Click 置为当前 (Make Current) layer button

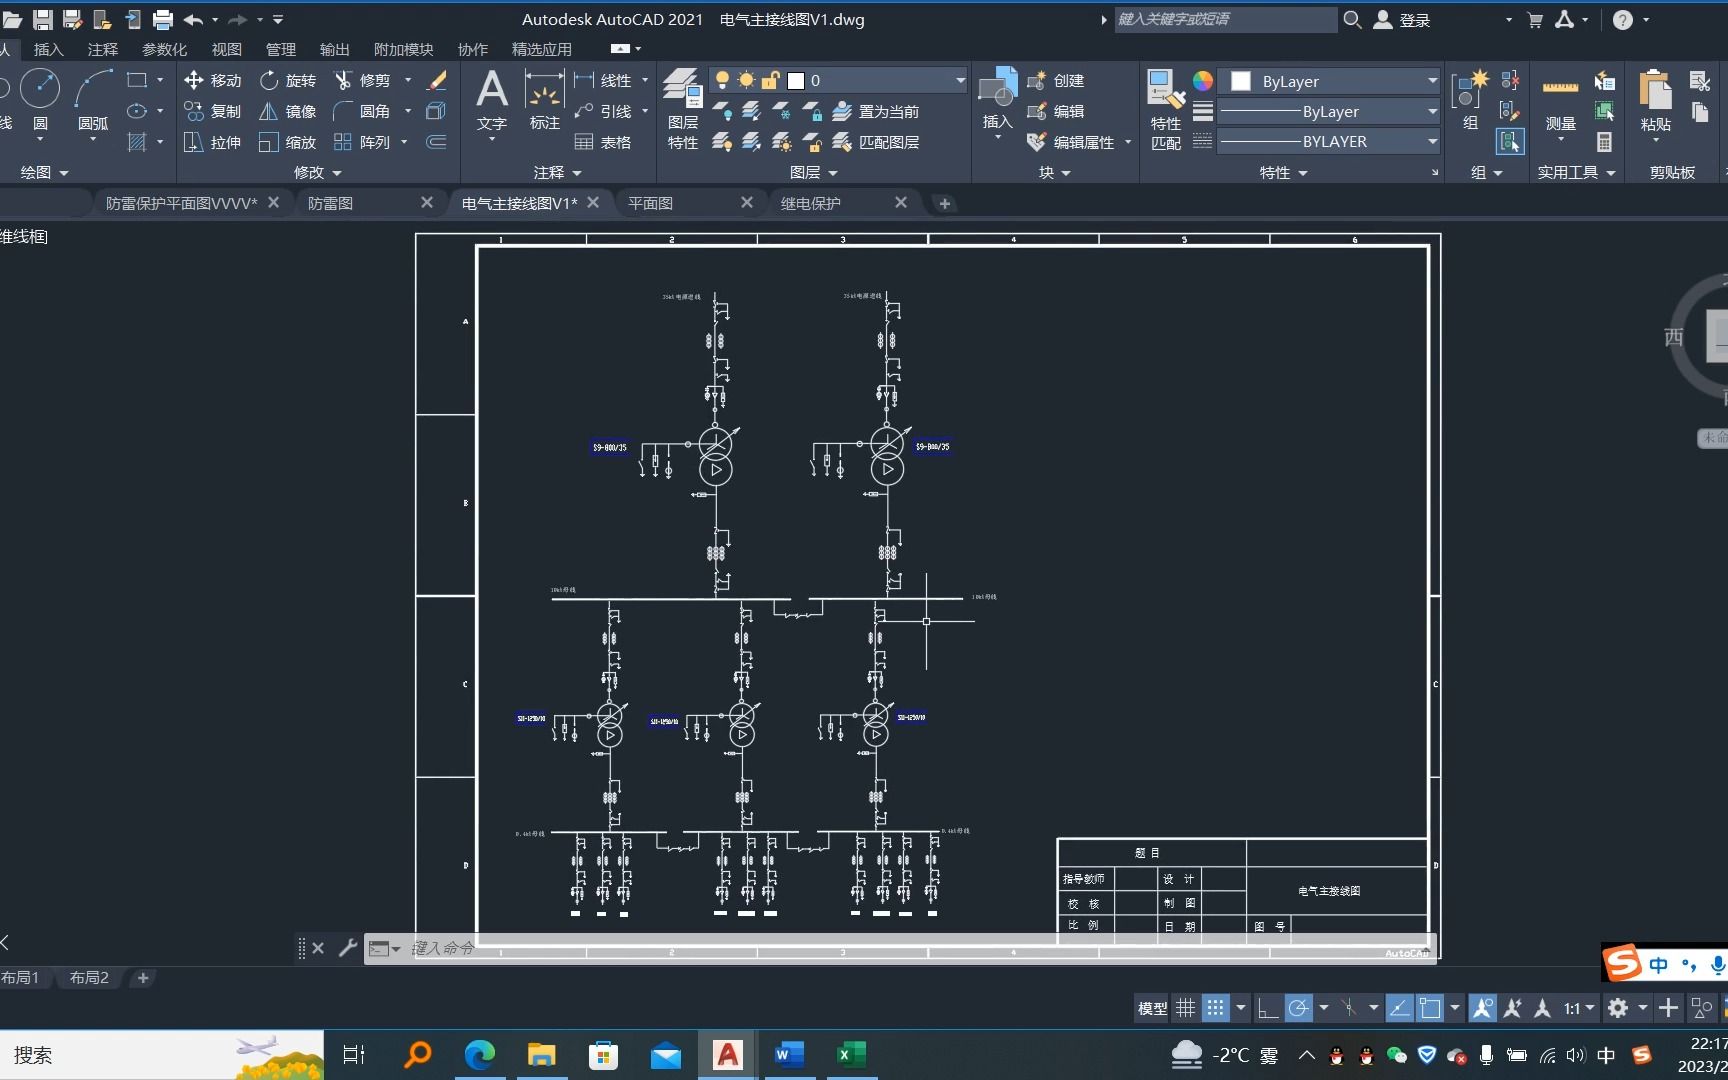pos(876,111)
